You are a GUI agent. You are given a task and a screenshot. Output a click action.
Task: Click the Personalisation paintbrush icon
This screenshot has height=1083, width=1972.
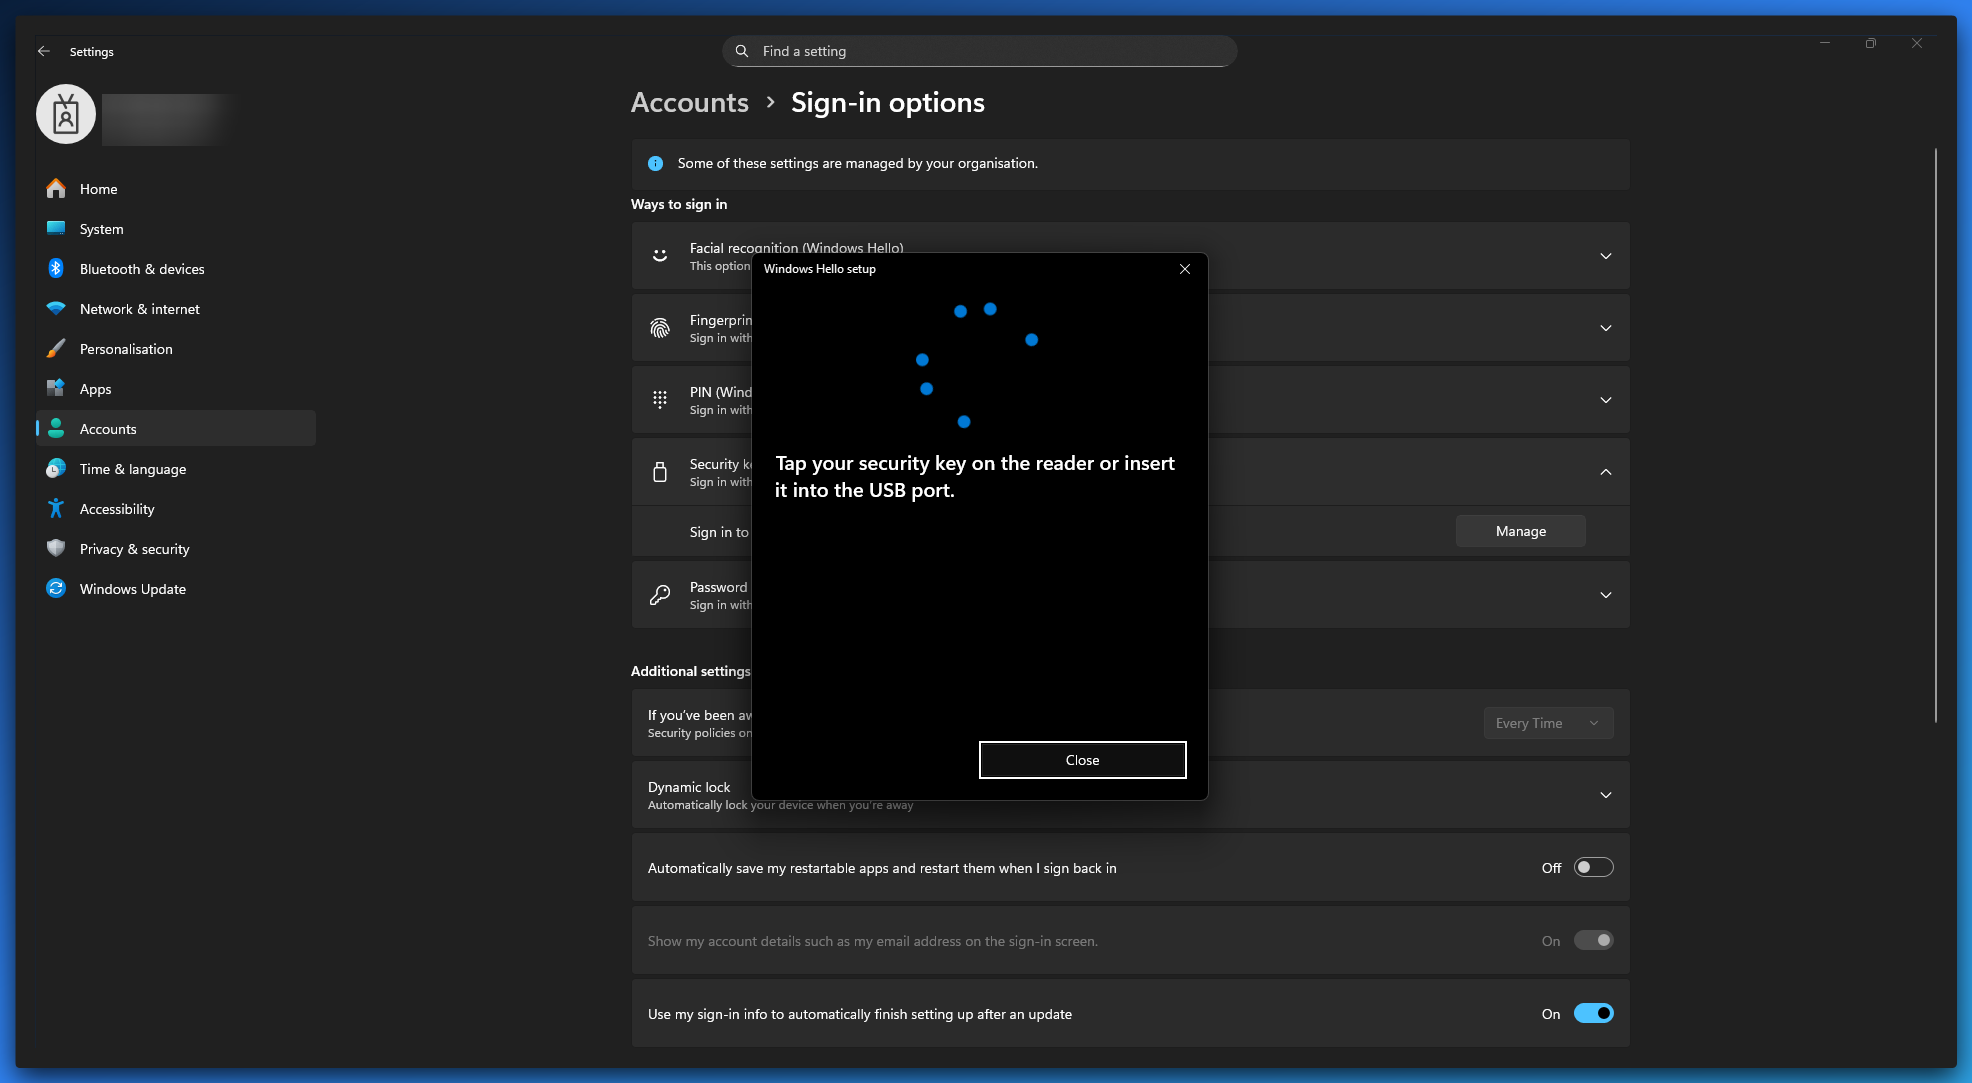click(x=56, y=349)
